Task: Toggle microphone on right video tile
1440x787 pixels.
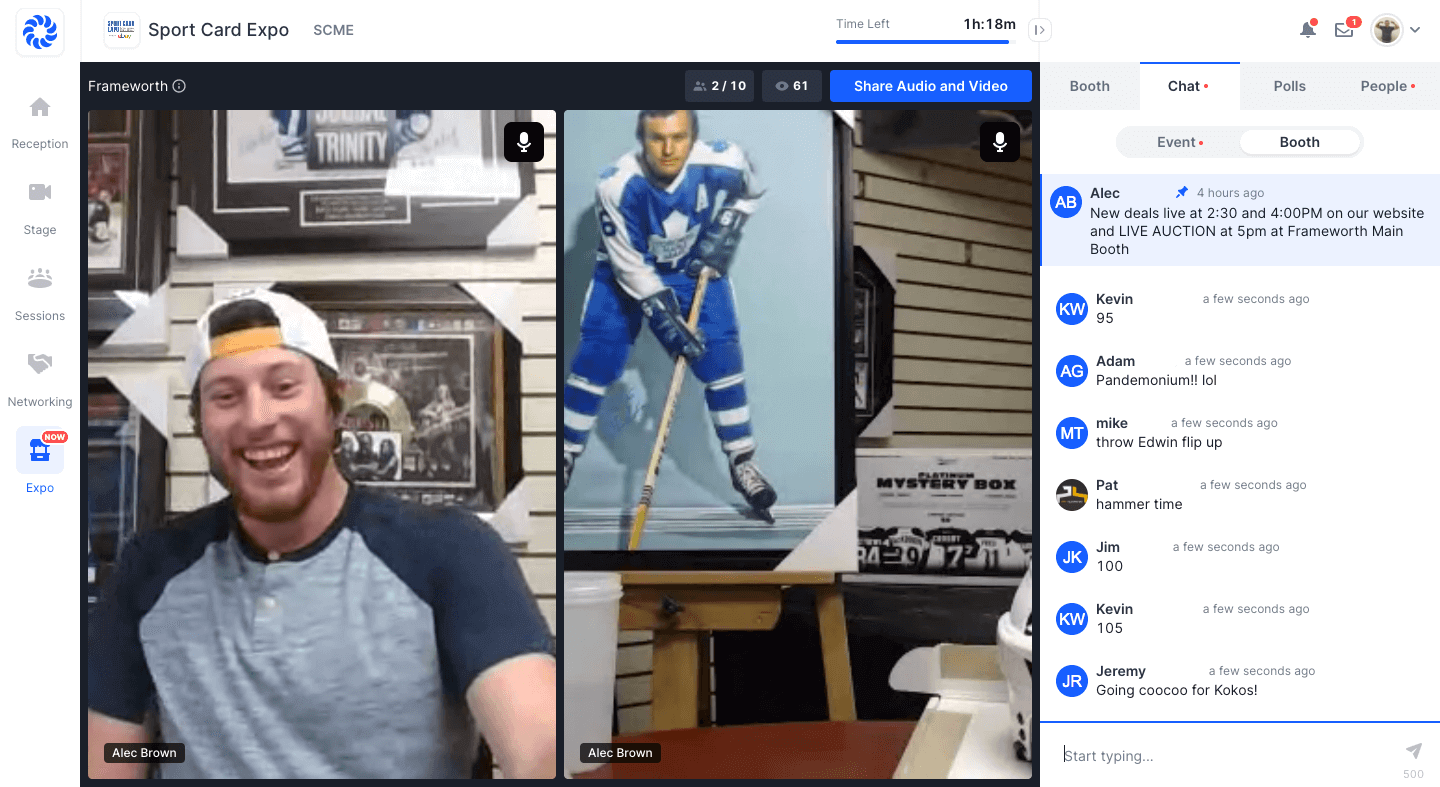Action: [x=1000, y=142]
